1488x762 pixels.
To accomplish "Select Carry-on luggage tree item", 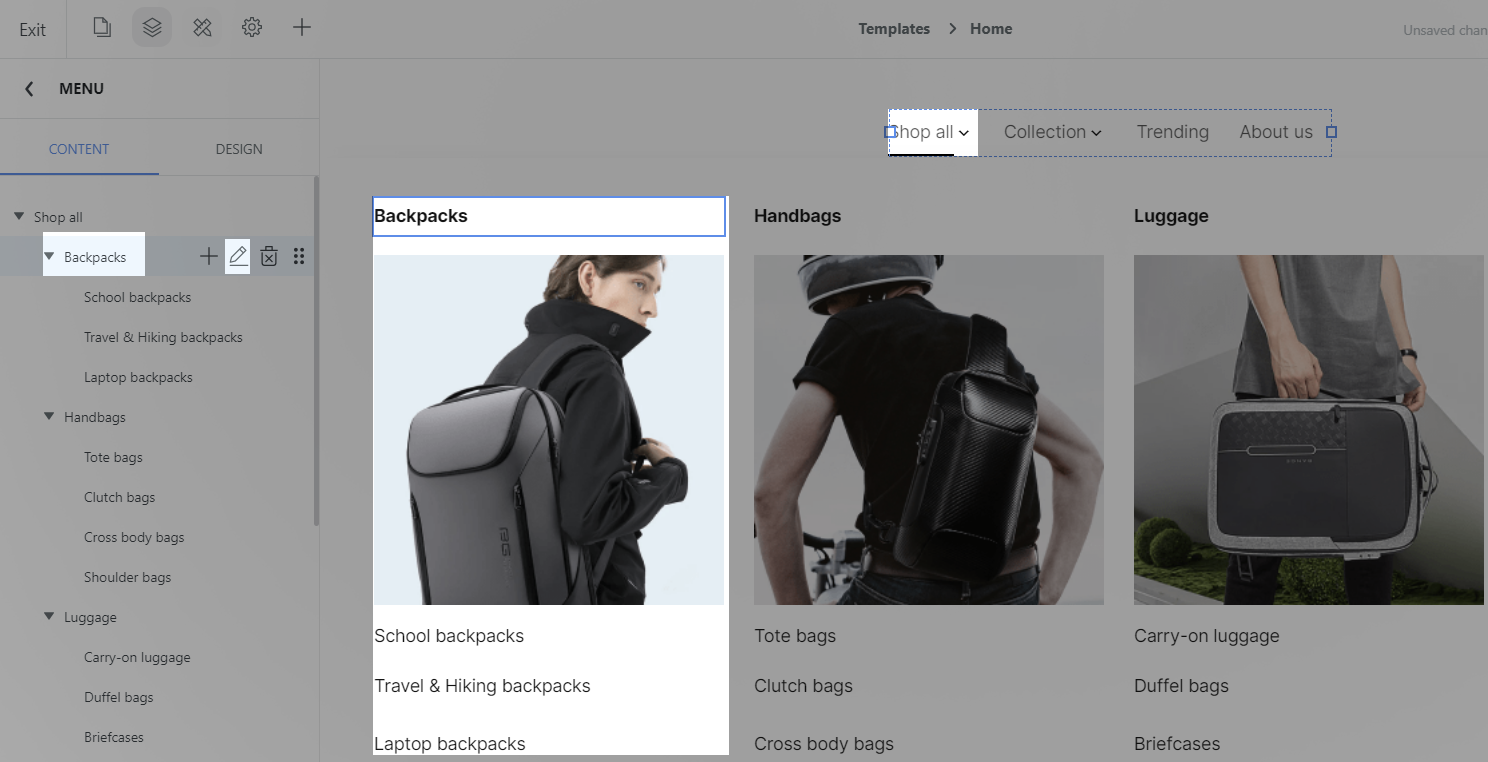I will pyautogui.click(x=137, y=657).
